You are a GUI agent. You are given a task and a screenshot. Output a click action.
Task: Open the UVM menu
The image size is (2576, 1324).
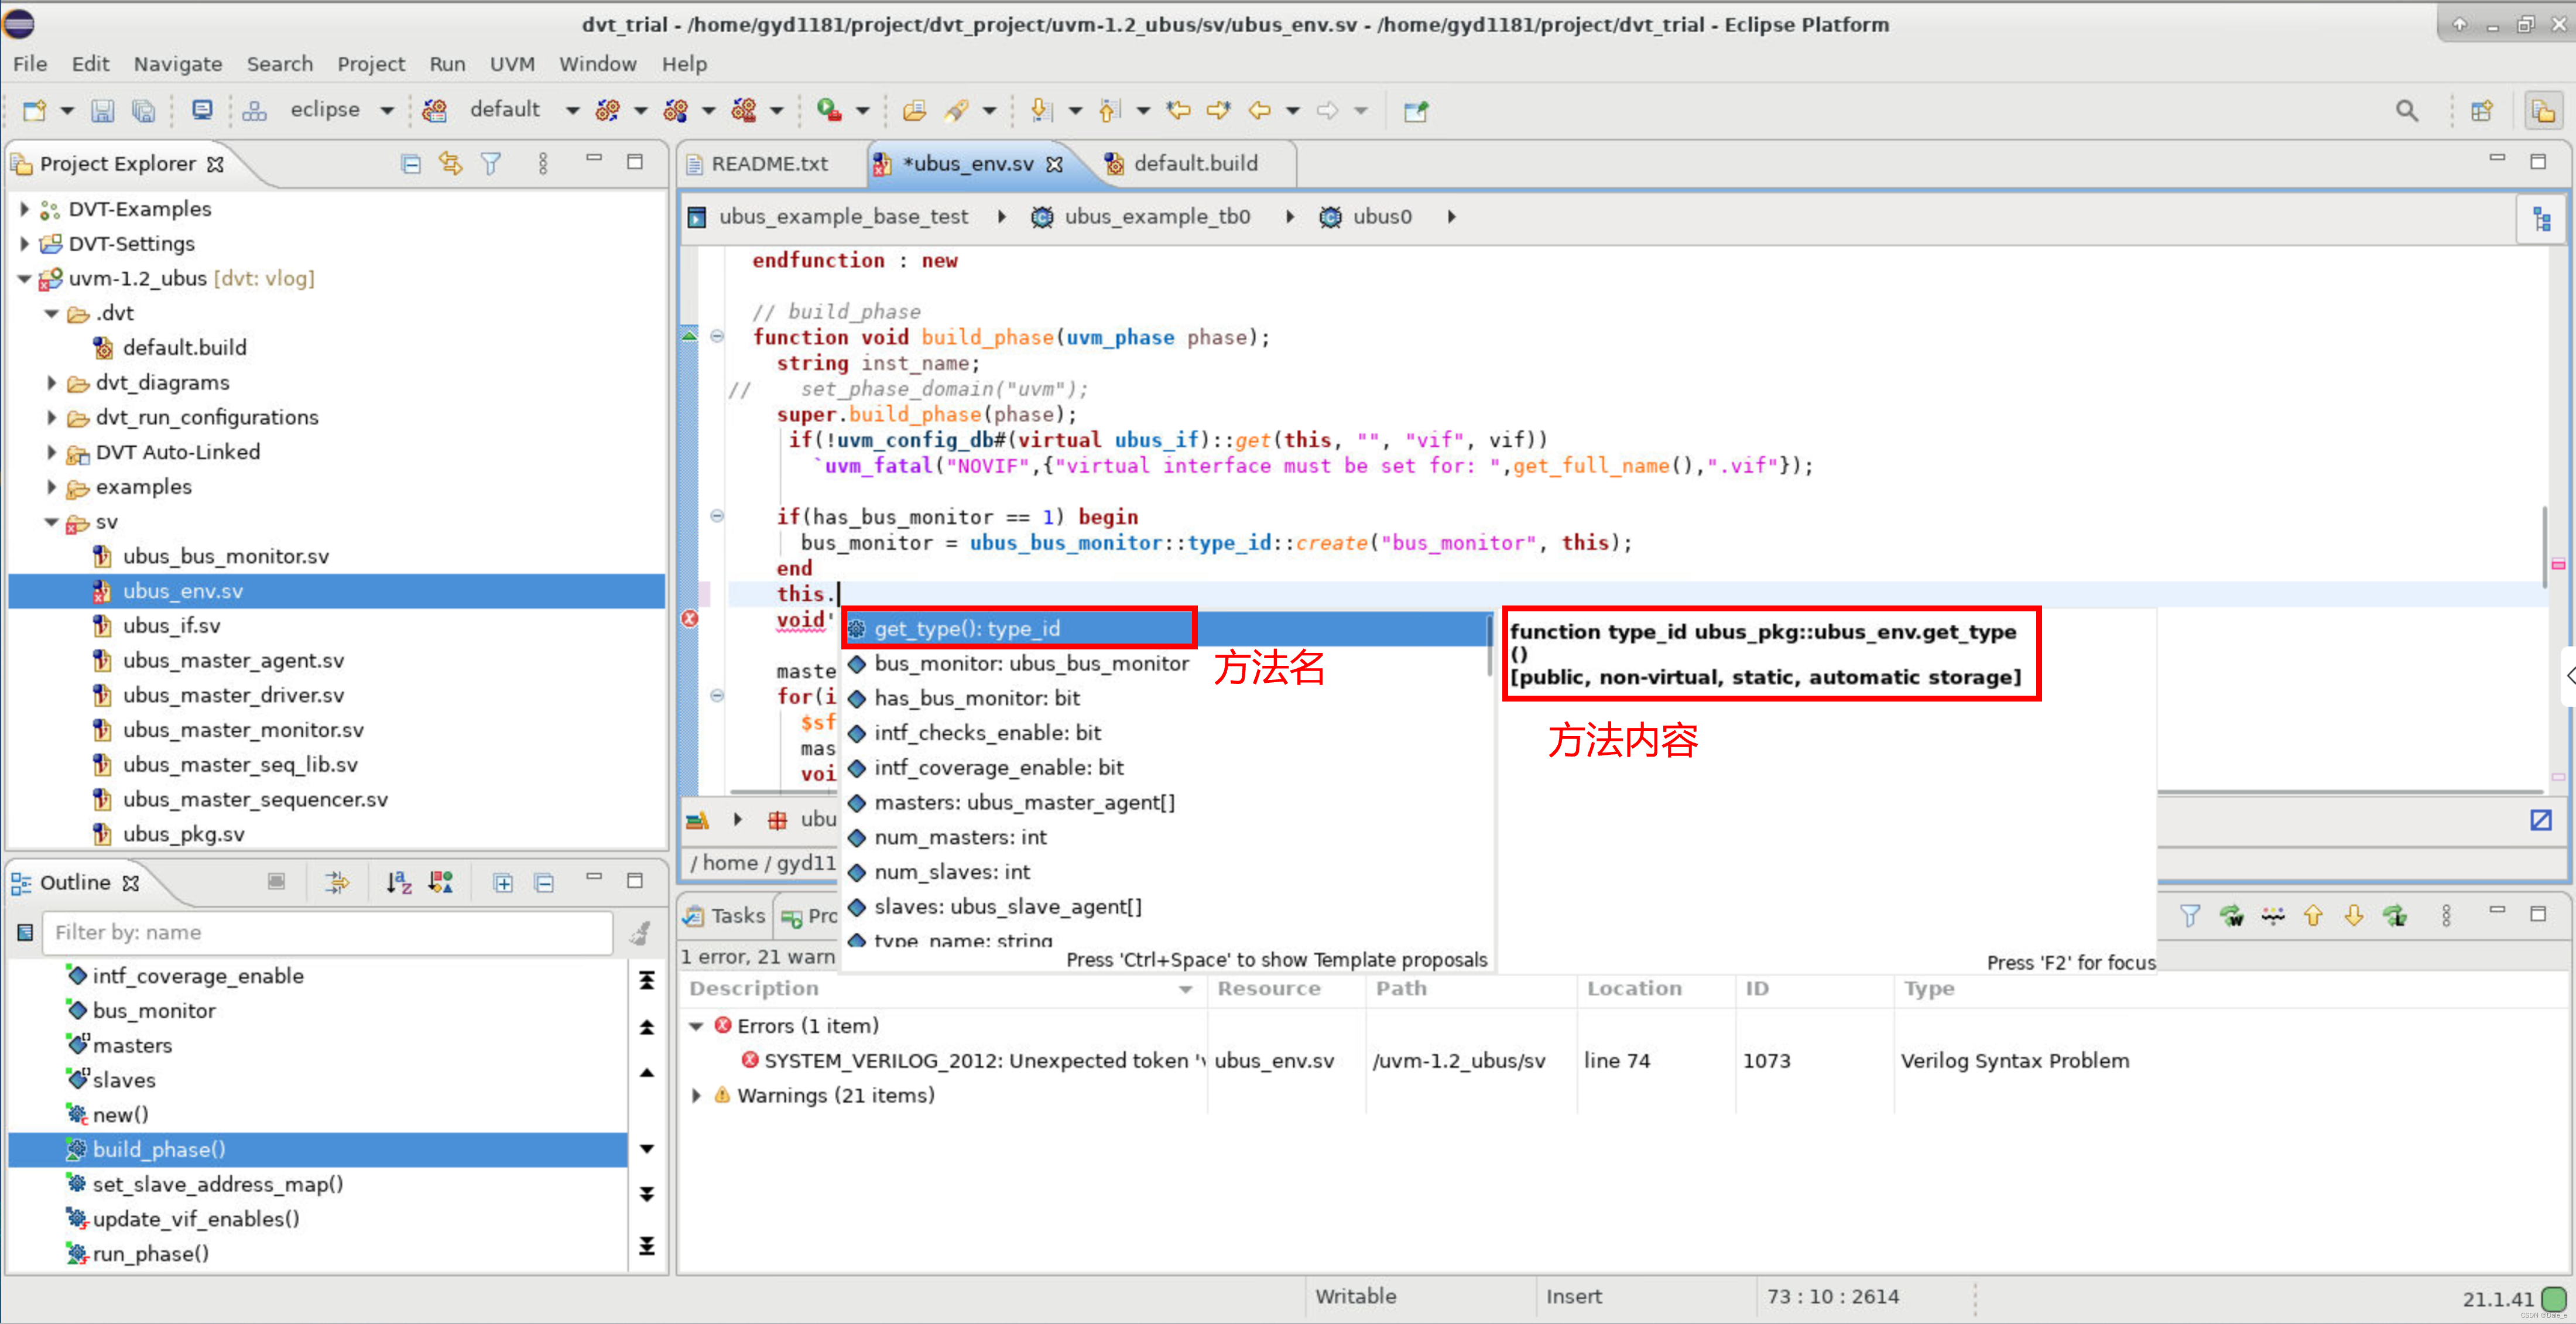511,64
